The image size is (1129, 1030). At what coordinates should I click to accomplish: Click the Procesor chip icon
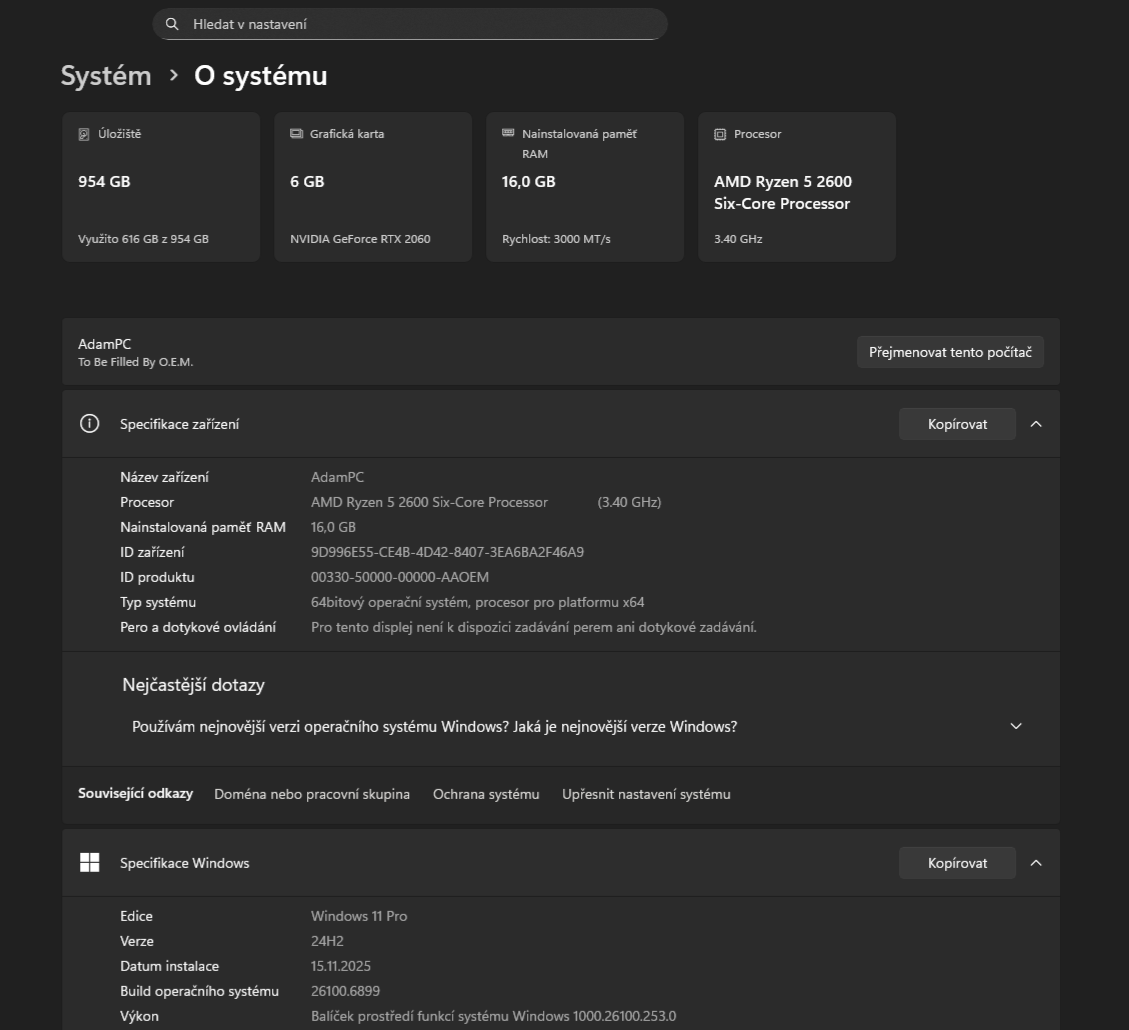[720, 133]
